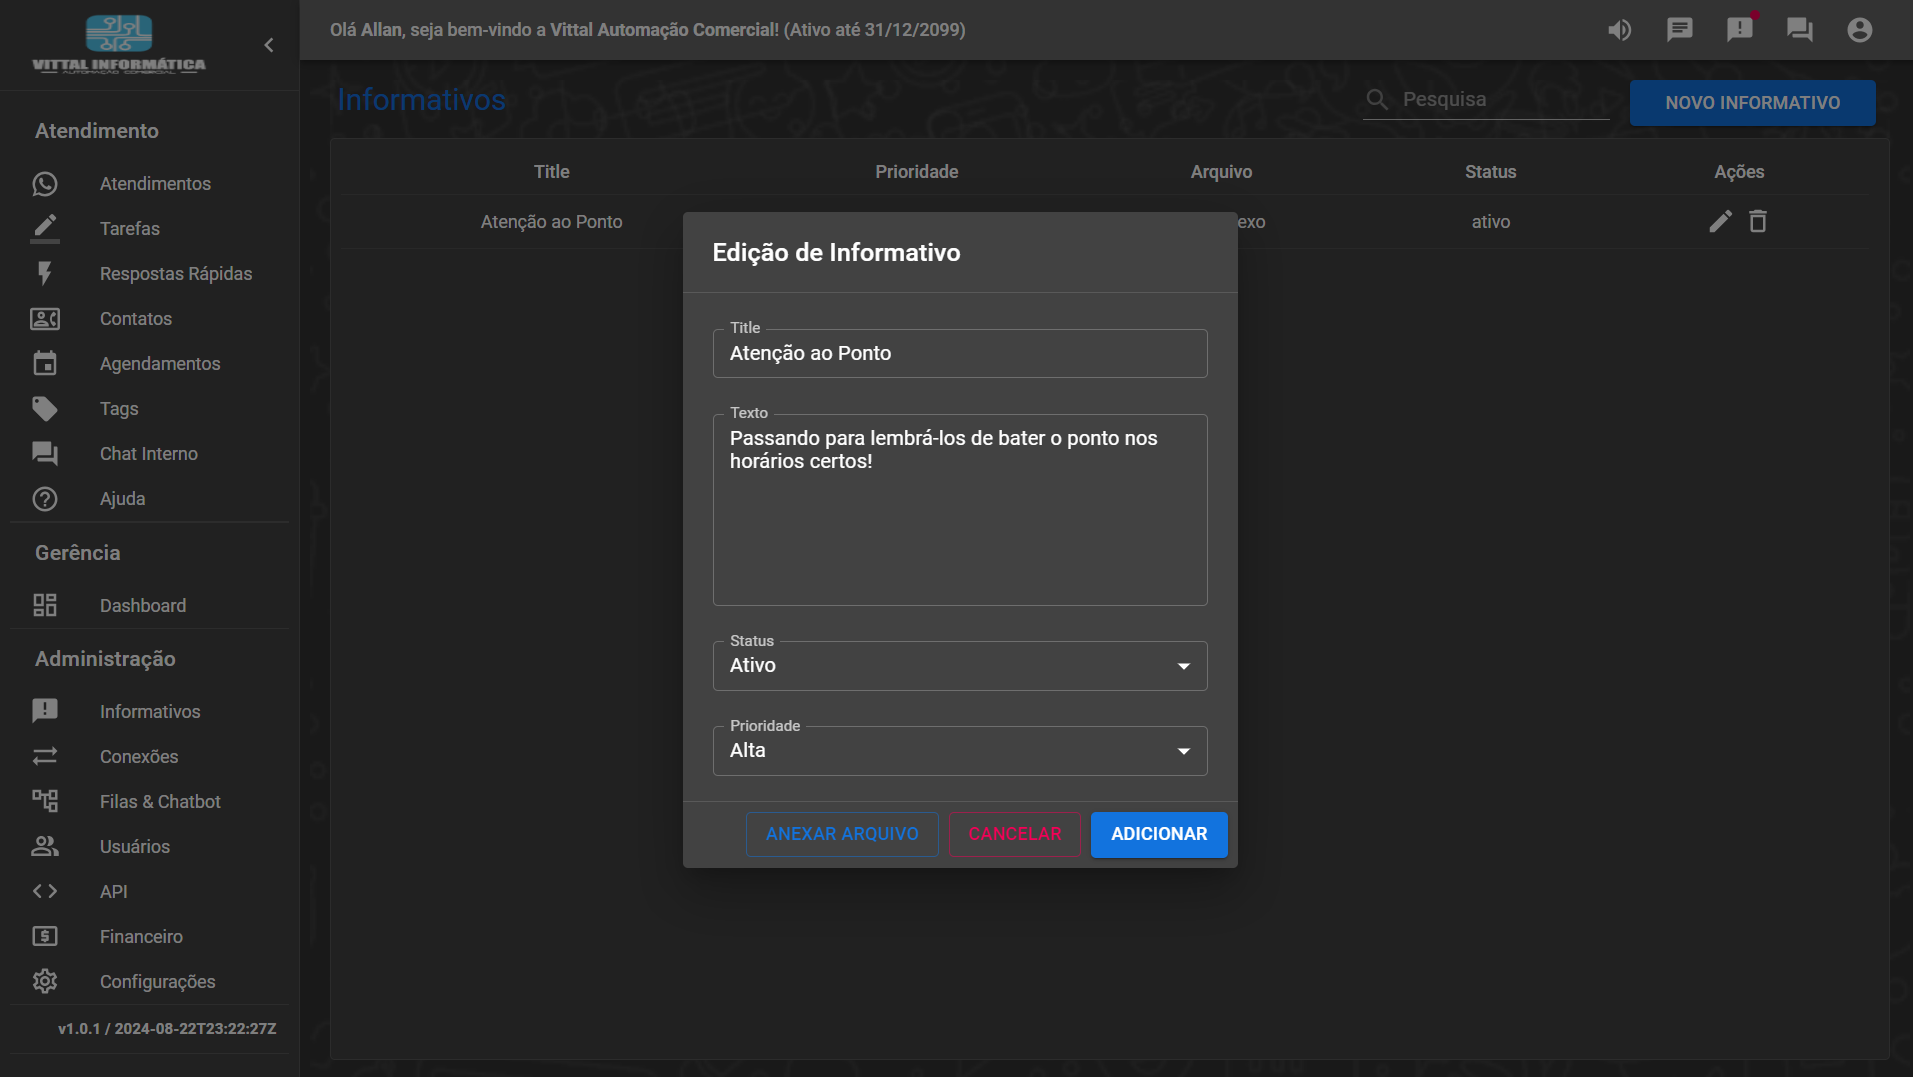Open Agendamentos in the sidebar menu

tap(160, 364)
